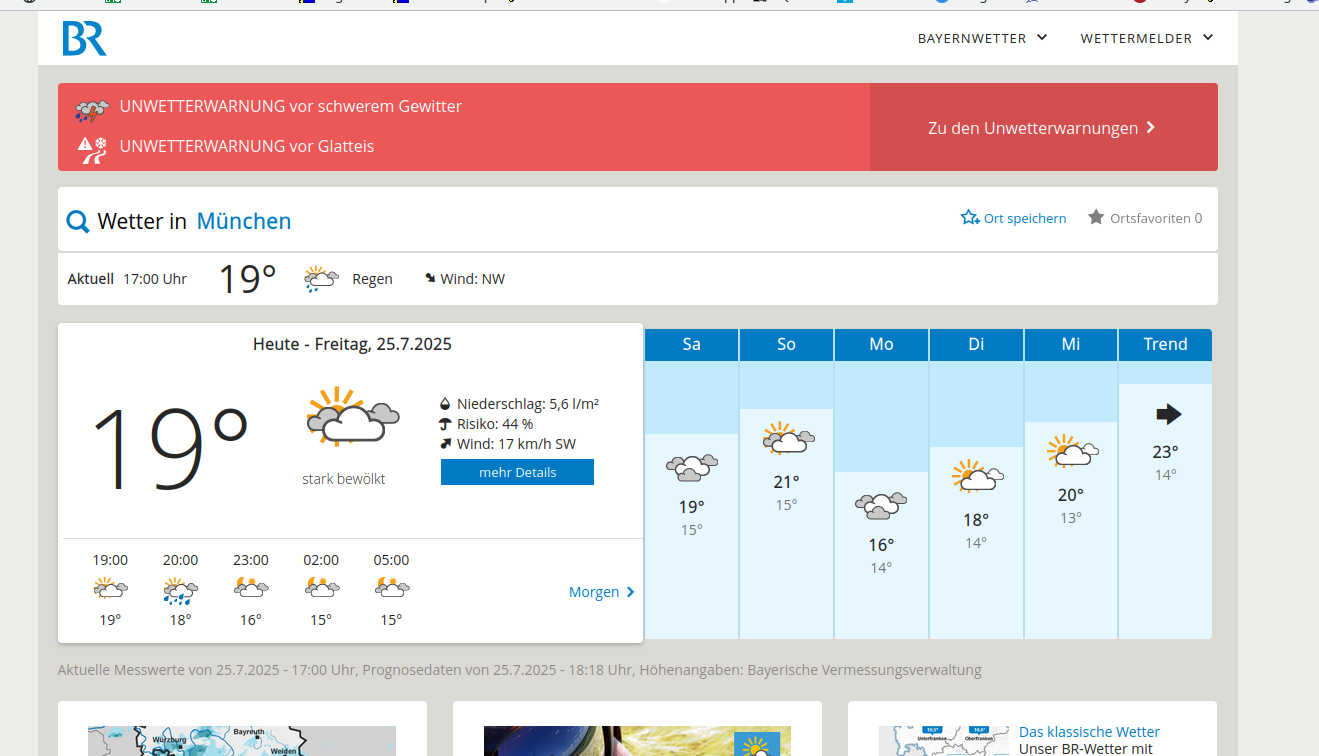Expand the Bayernwetter dropdown menu
Viewport: 1319px width, 756px height.
click(982, 38)
